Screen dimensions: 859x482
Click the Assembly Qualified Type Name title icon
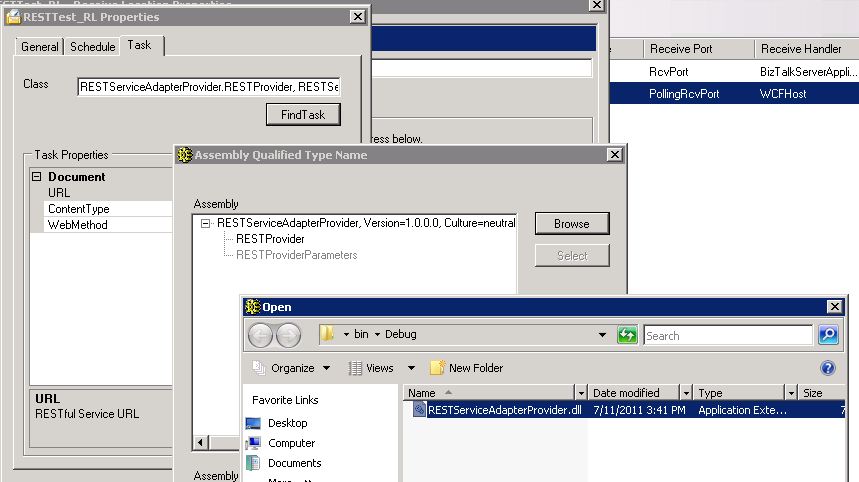(x=185, y=155)
